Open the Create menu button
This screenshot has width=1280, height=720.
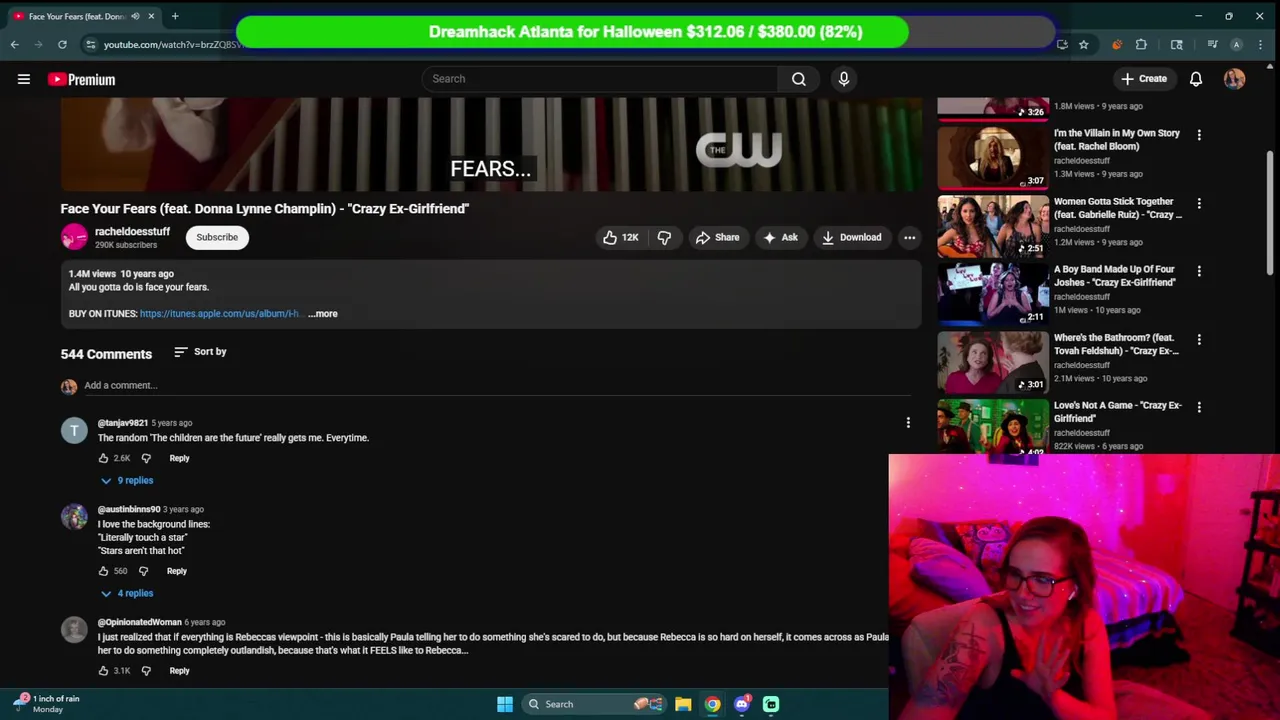(x=1144, y=79)
